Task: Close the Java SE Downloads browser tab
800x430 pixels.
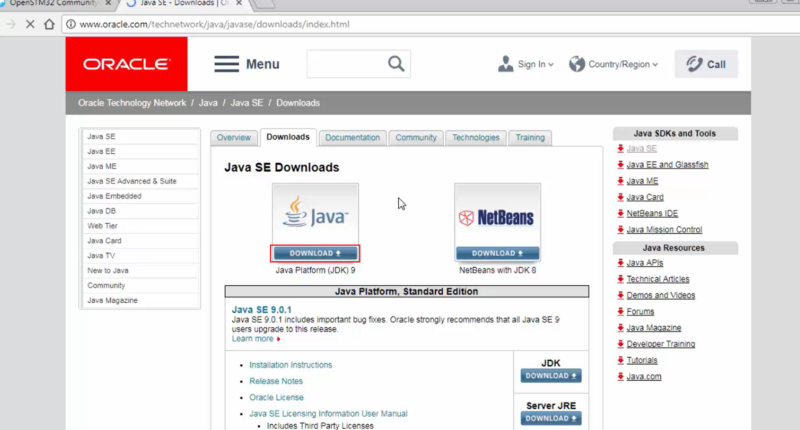Action: tap(239, 3)
